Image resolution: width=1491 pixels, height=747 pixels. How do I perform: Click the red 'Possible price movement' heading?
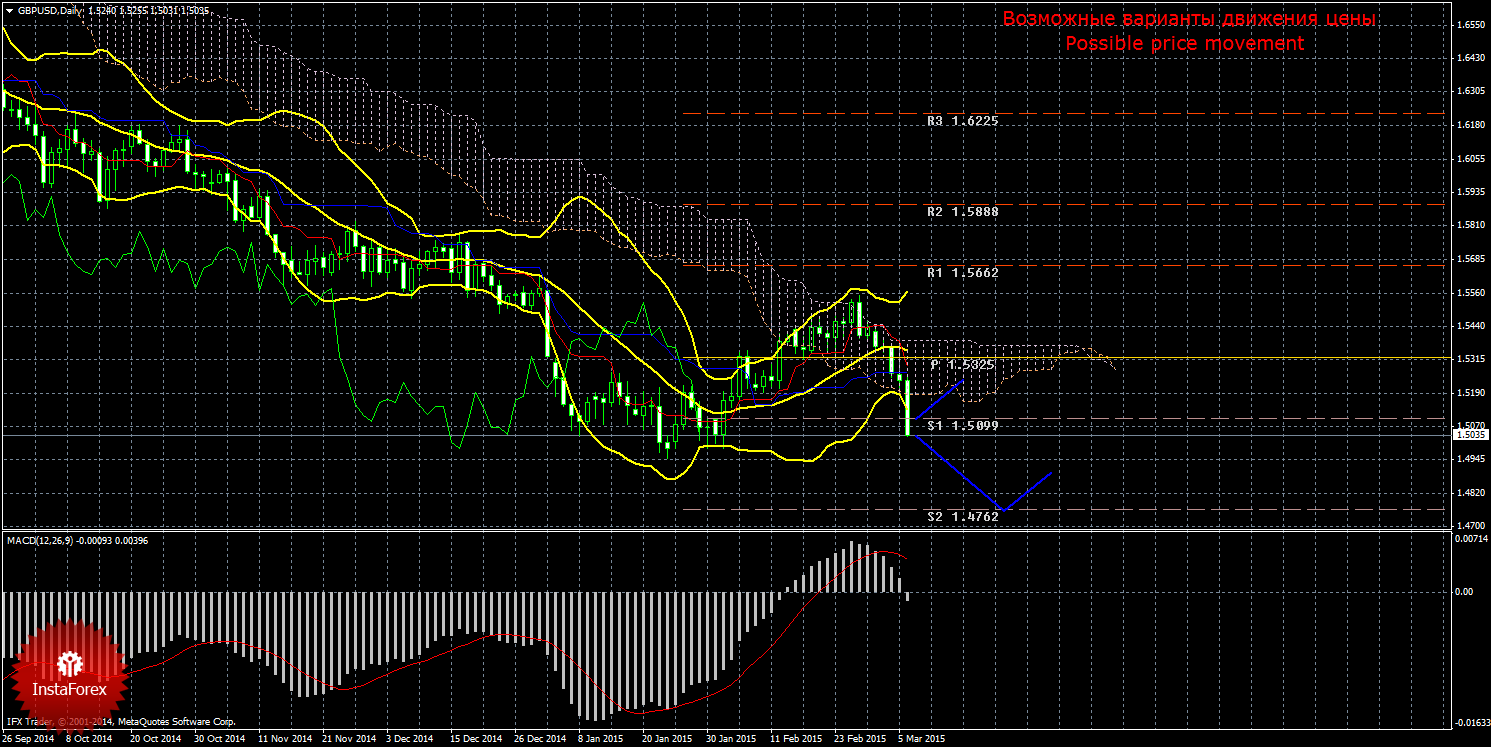tap(1184, 44)
